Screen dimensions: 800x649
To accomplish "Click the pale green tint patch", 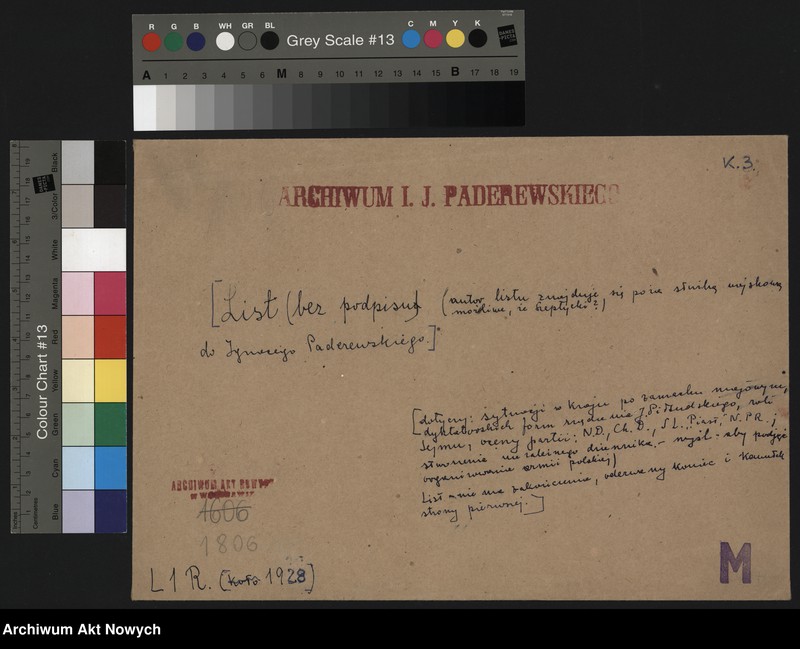I will click(x=78, y=425).
